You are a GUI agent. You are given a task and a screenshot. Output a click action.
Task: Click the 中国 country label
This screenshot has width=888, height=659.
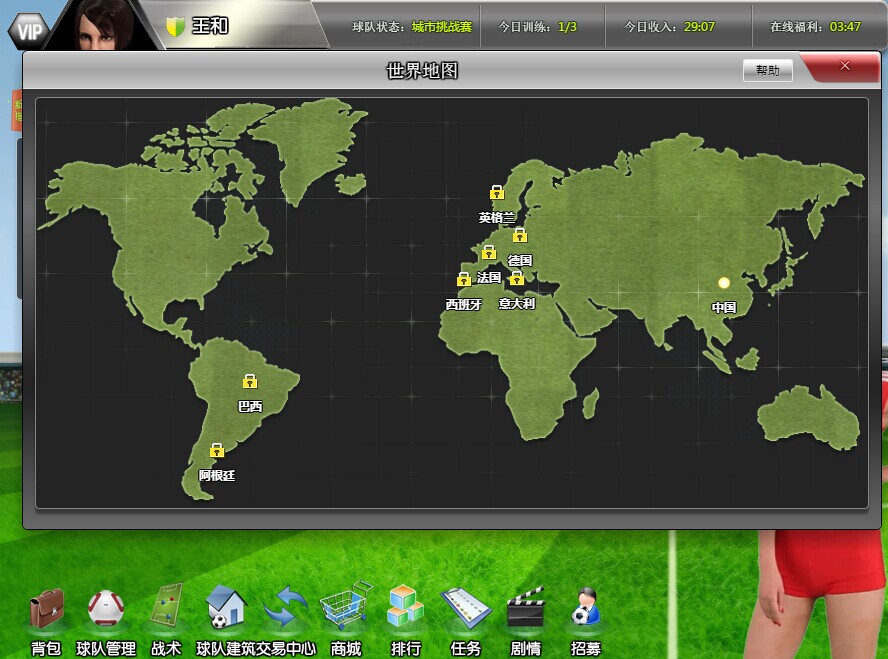pyautogui.click(x=724, y=307)
